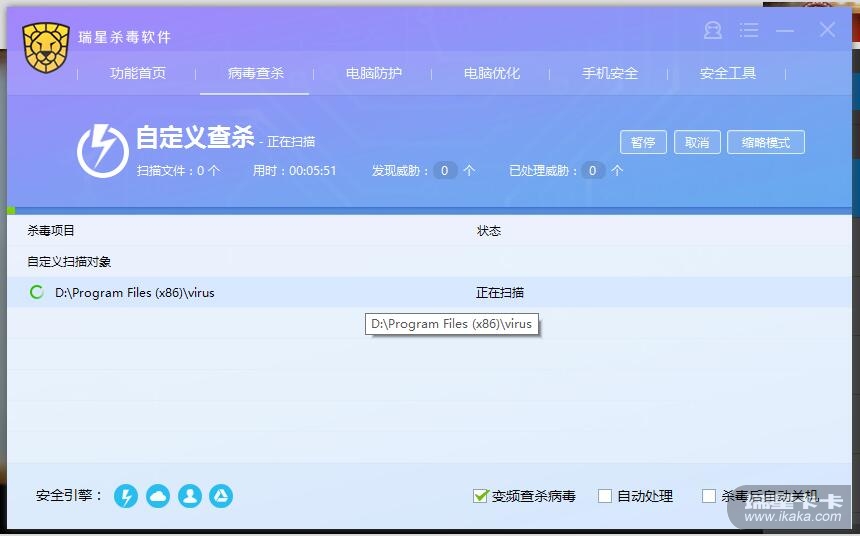
Task: Click 自定义扫描对象 group label
Action: [69, 262]
